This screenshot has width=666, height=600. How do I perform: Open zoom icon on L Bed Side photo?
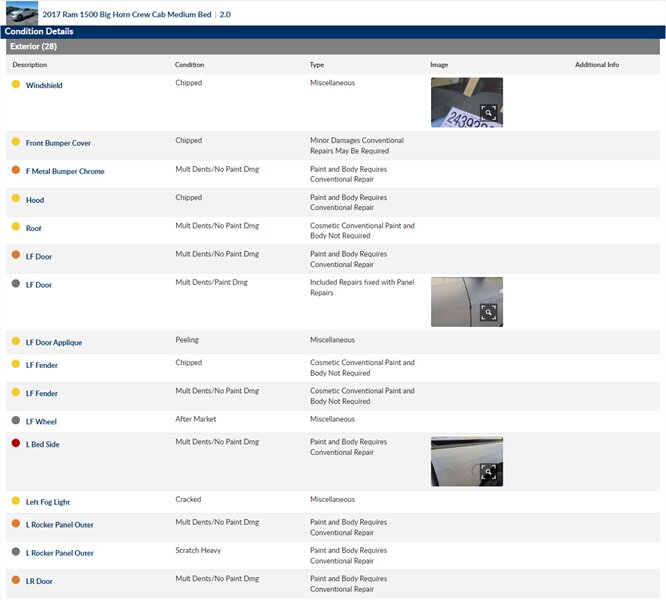coord(488,472)
